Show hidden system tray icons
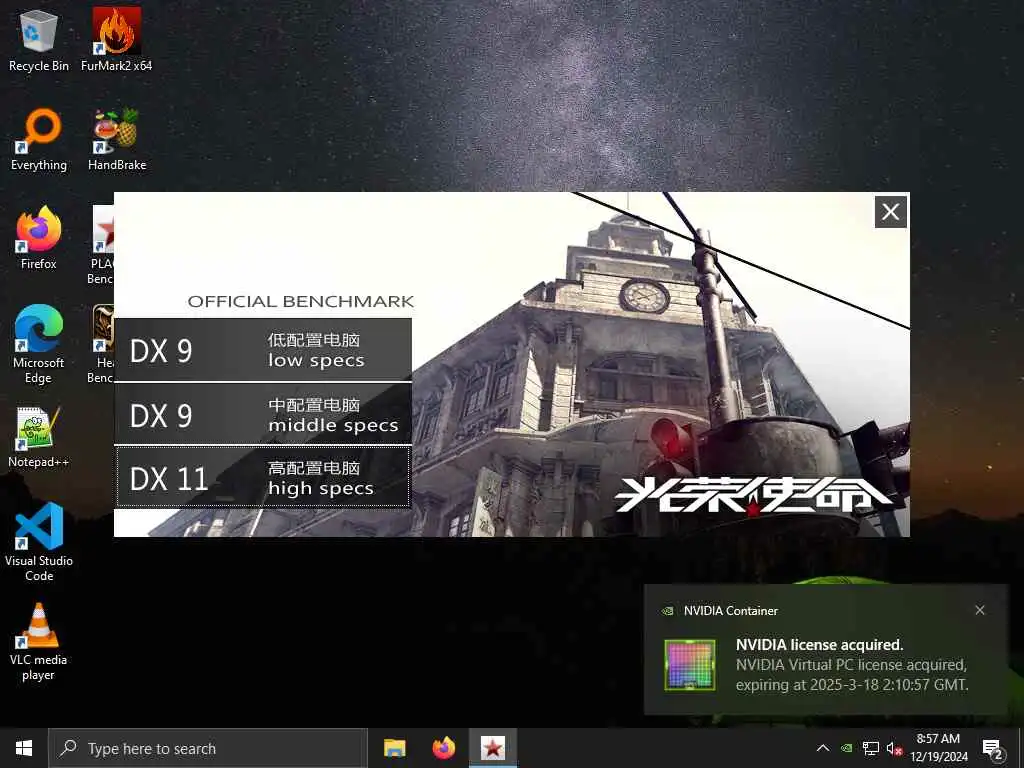Image resolution: width=1024 pixels, height=768 pixels. coord(823,748)
